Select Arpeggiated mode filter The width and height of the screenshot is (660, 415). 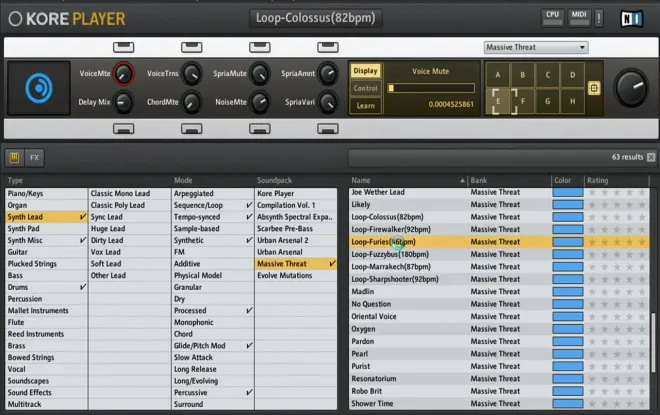coord(213,194)
